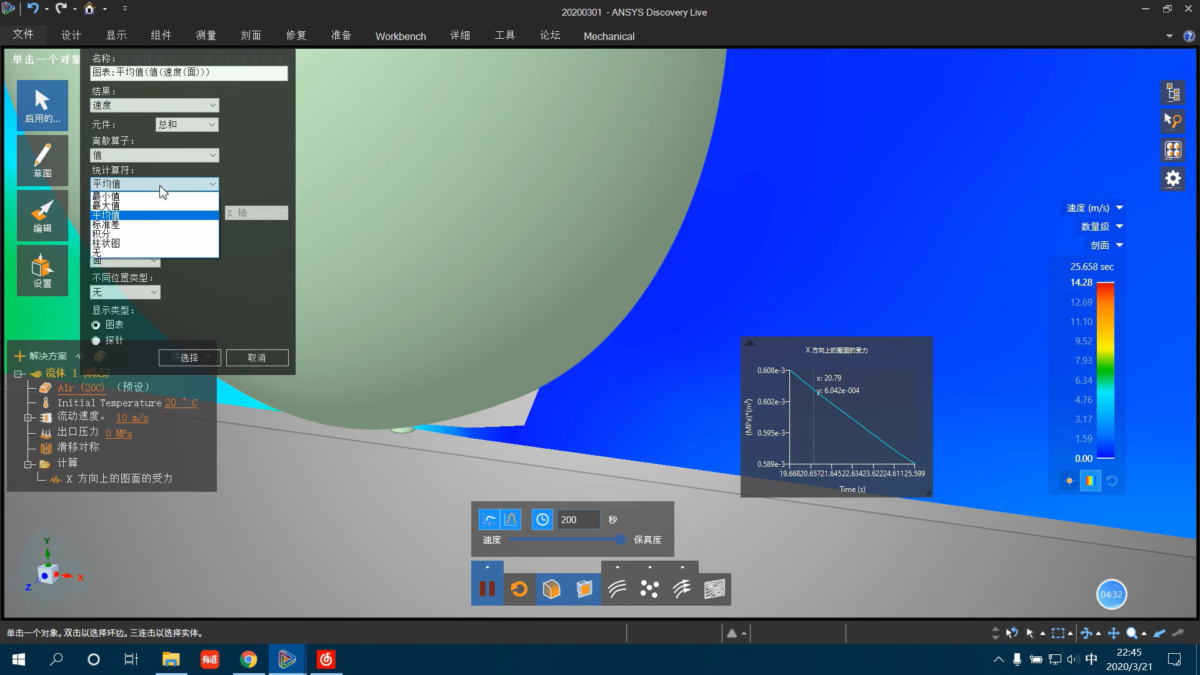This screenshot has width=1200, height=675.
Task: Click the 名称 chart name input field
Action: pos(189,73)
